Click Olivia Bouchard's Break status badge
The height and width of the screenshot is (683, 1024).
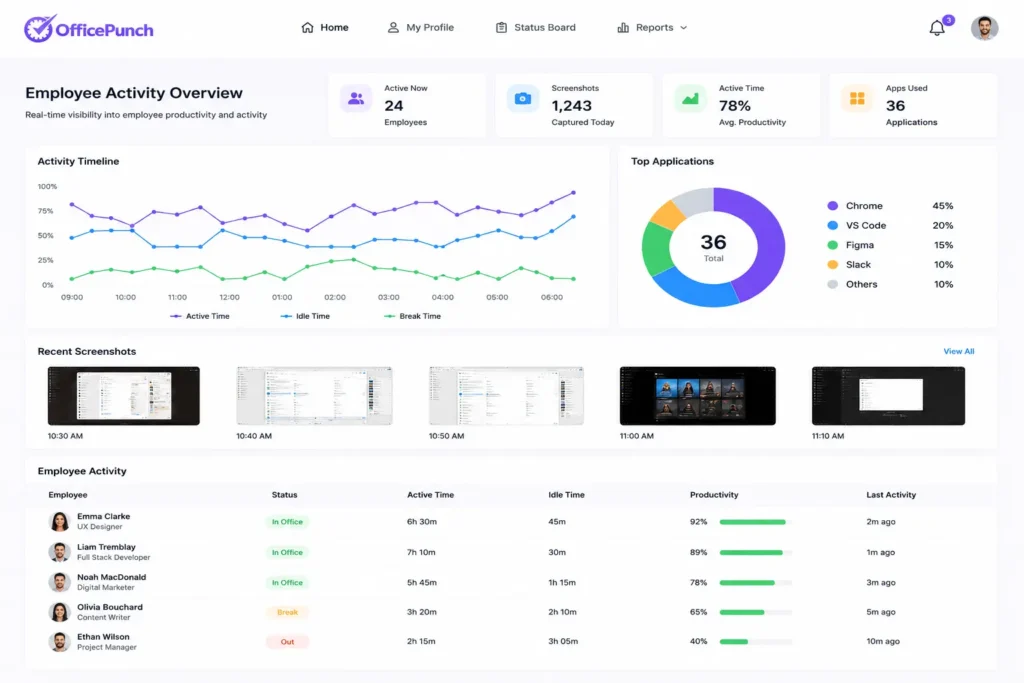point(287,612)
